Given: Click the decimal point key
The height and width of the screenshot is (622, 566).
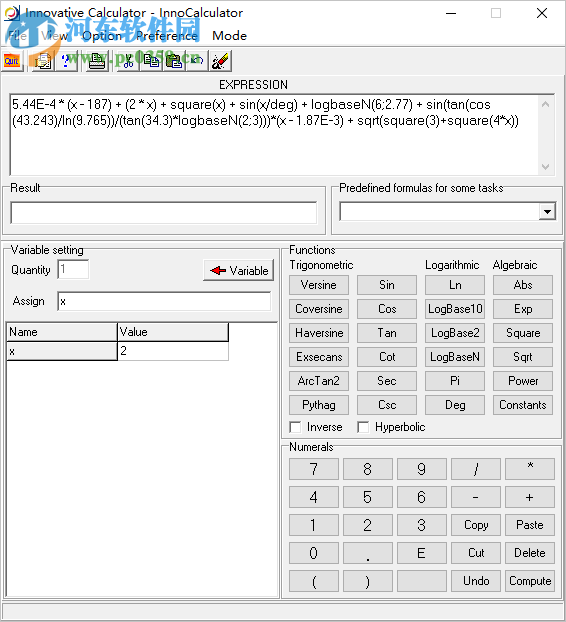Looking at the screenshot, I should point(368,553).
